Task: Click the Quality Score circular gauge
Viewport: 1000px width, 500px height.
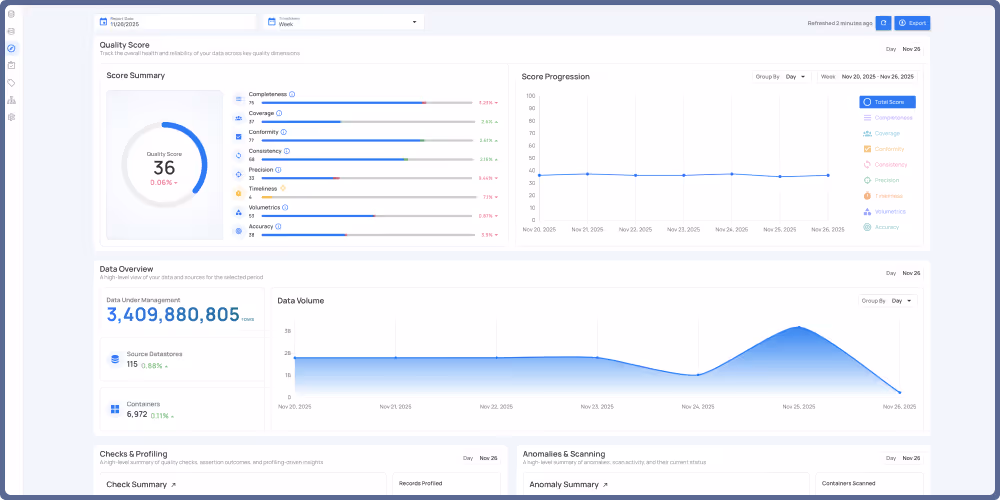Action: 164,165
